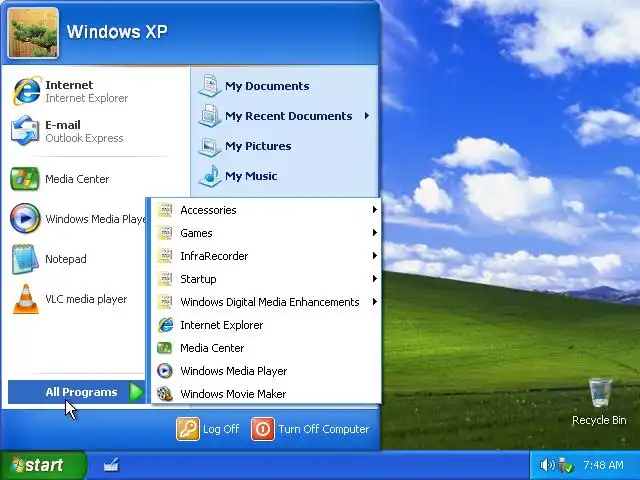Expand the InfraRecorder submenu arrow

375,256
